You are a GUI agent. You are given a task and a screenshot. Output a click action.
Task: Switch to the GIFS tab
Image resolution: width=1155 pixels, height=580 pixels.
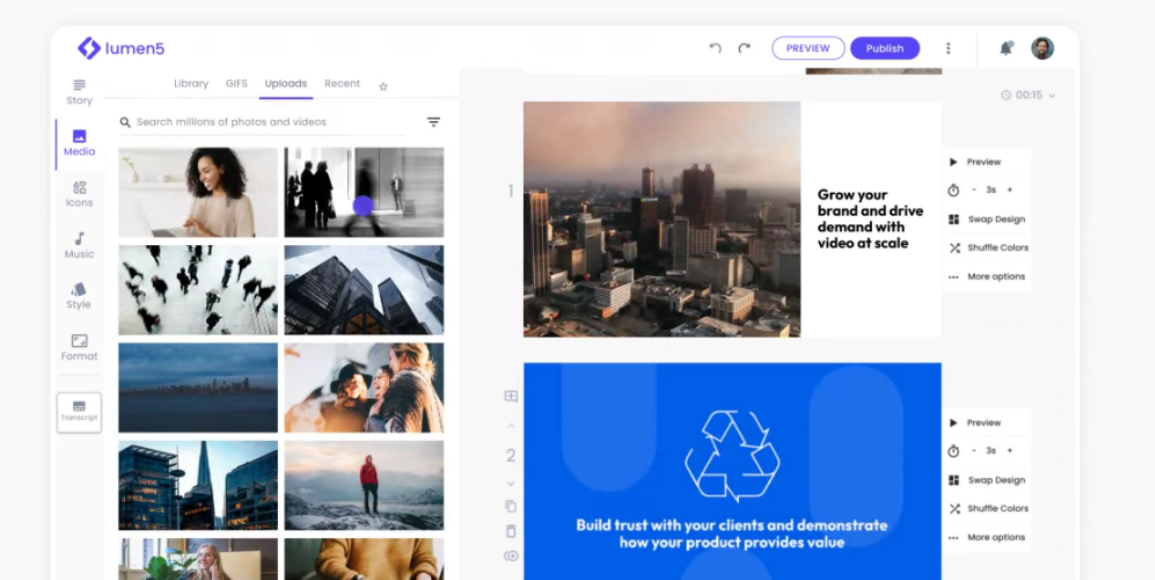click(236, 84)
